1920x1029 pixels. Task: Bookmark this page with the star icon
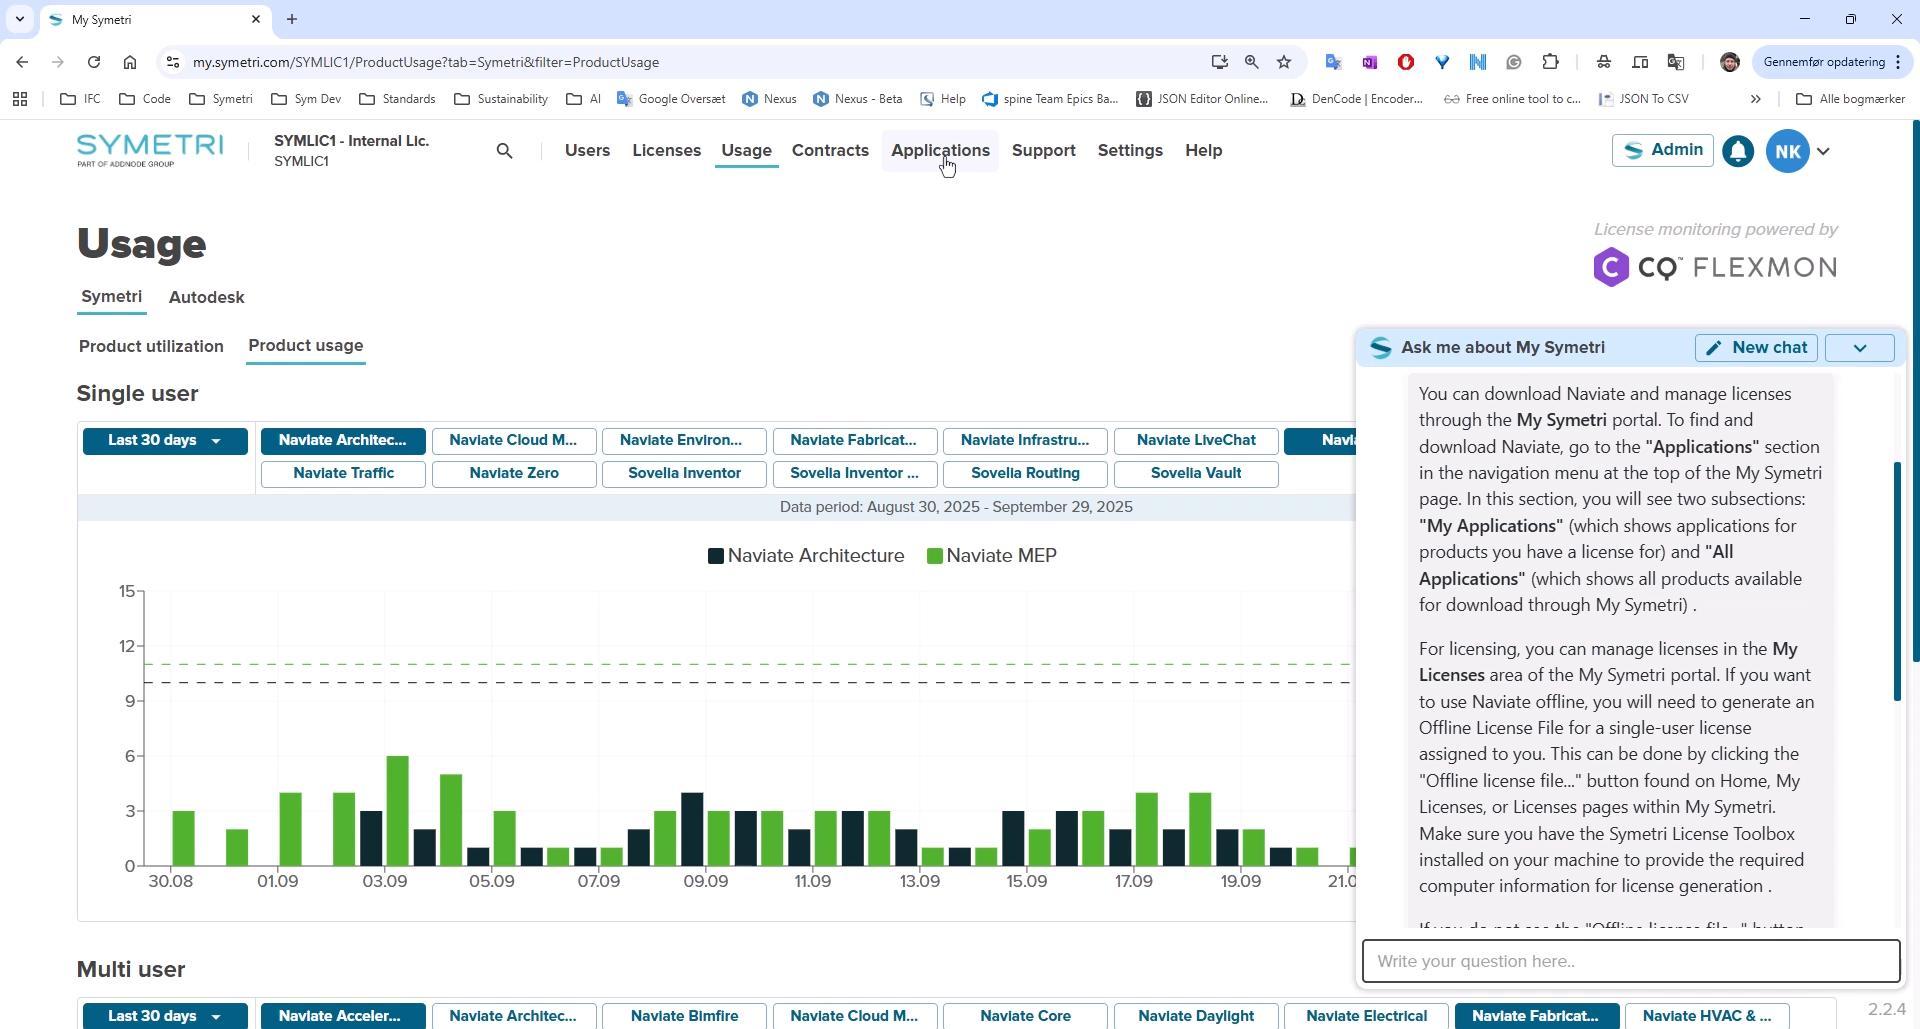tap(1284, 62)
